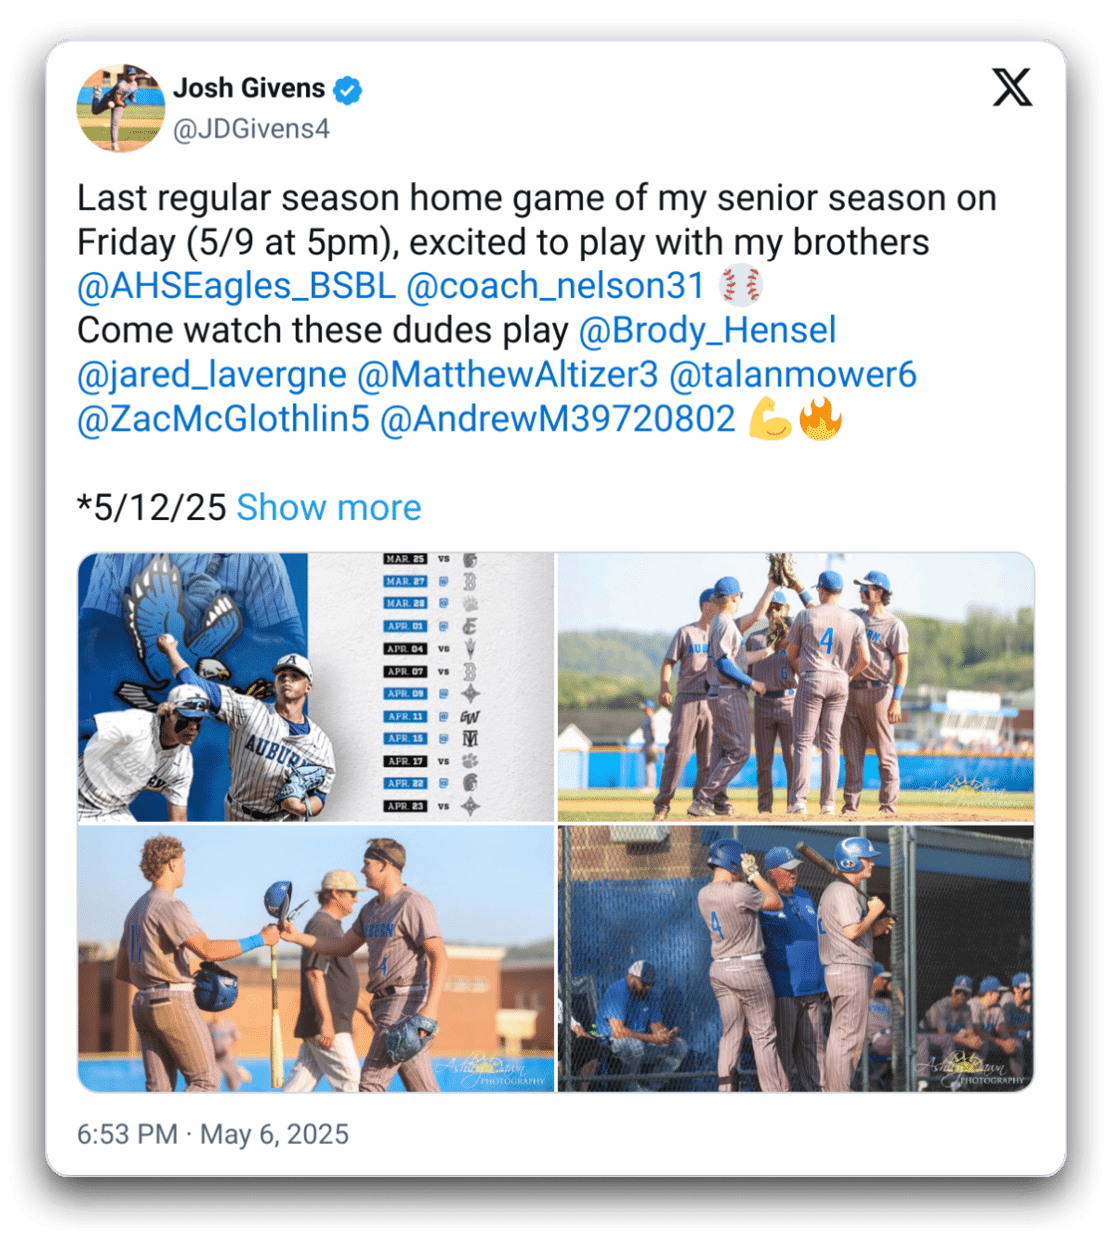Open the @jared_lavergne mention

pyautogui.click(x=212, y=375)
